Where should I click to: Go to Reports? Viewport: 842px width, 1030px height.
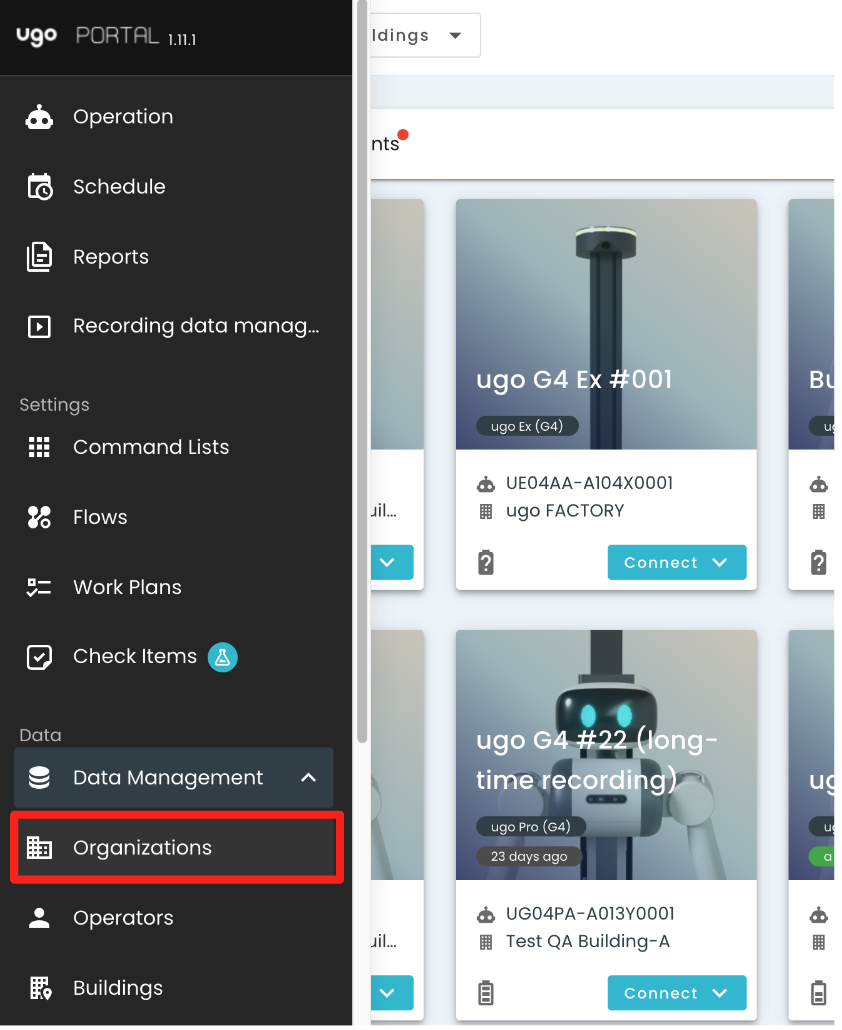[x=173, y=257]
